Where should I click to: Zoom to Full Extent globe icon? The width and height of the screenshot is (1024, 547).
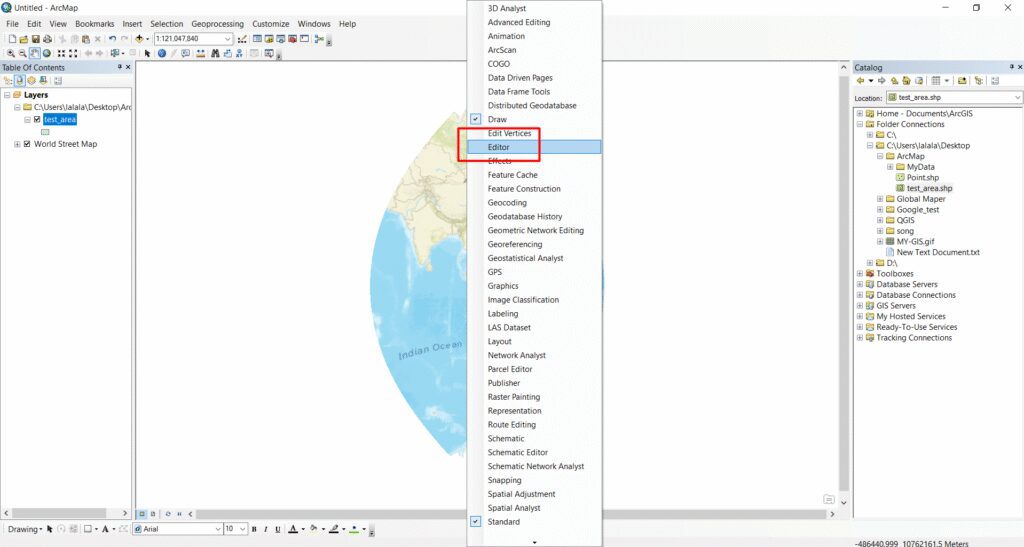pyautogui.click(x=46, y=54)
